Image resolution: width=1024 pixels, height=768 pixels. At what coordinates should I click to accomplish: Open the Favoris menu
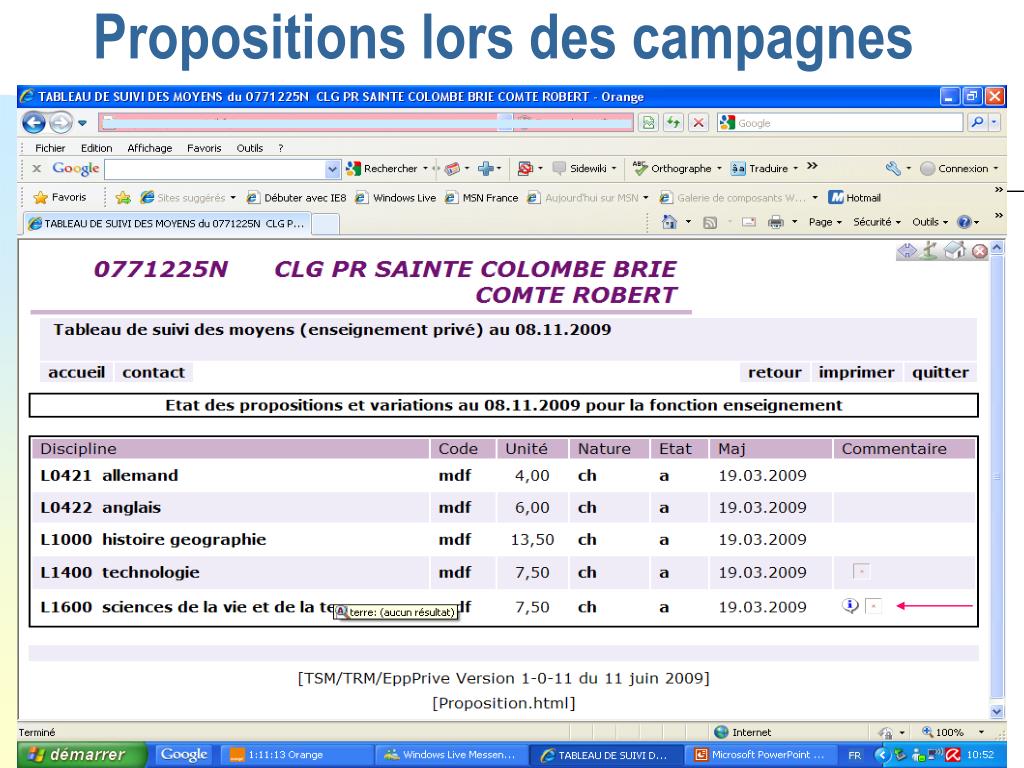pyautogui.click(x=204, y=148)
